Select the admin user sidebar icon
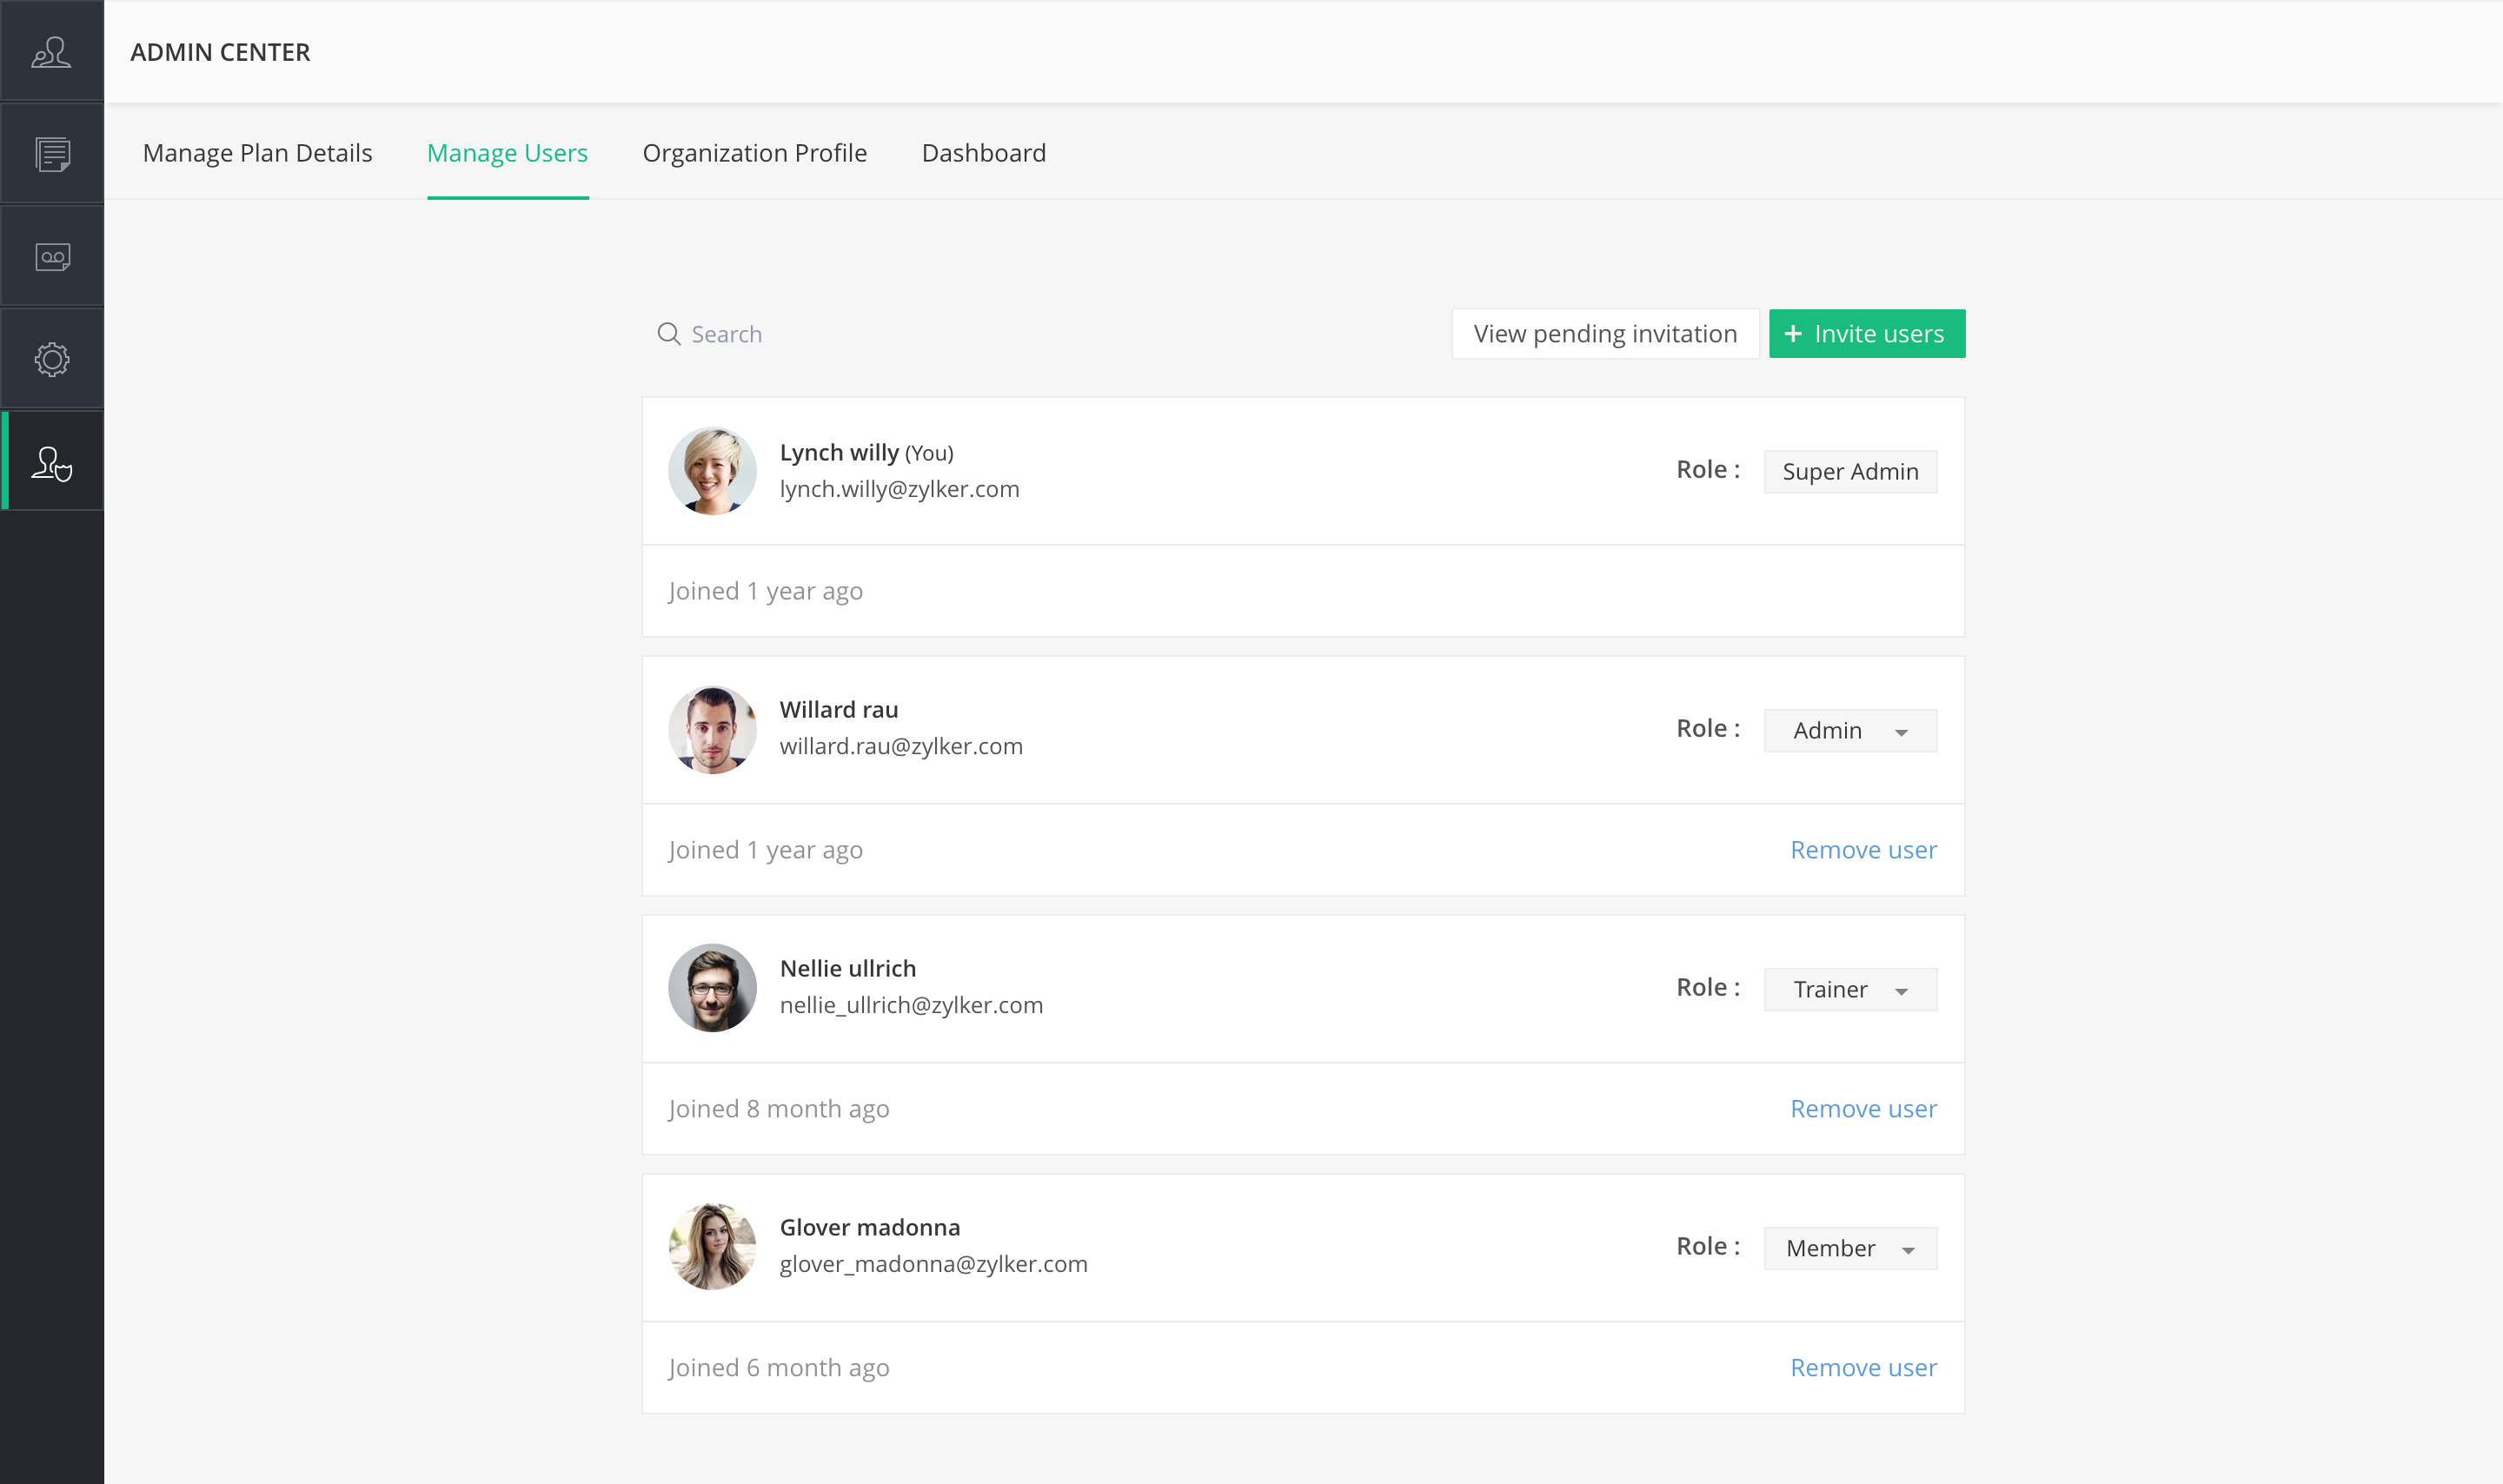The width and height of the screenshot is (2503, 1484). 52,462
